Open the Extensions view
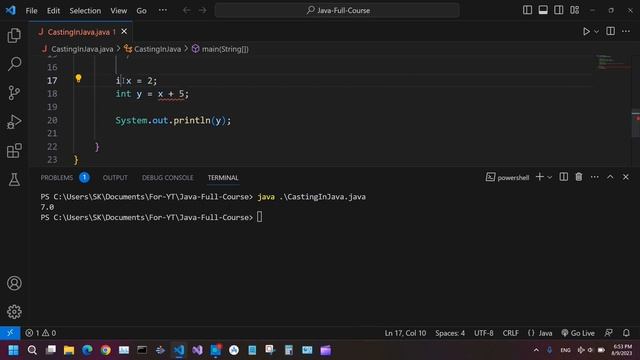 pos(14,151)
